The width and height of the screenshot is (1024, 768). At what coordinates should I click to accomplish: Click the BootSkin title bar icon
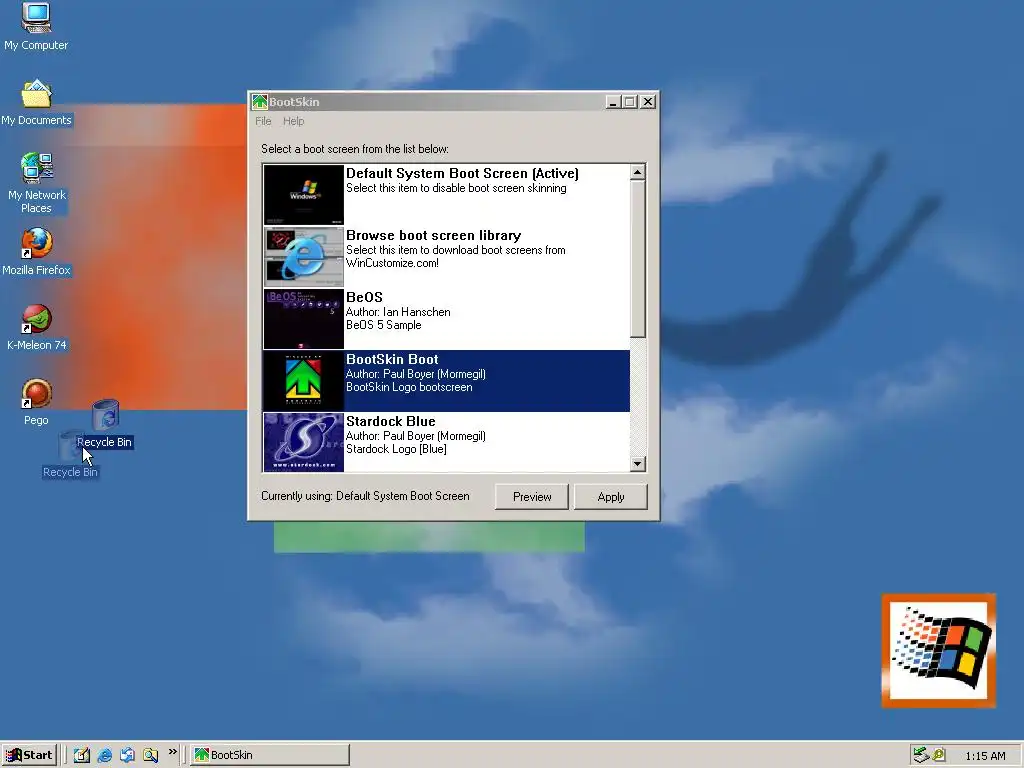[x=260, y=102]
